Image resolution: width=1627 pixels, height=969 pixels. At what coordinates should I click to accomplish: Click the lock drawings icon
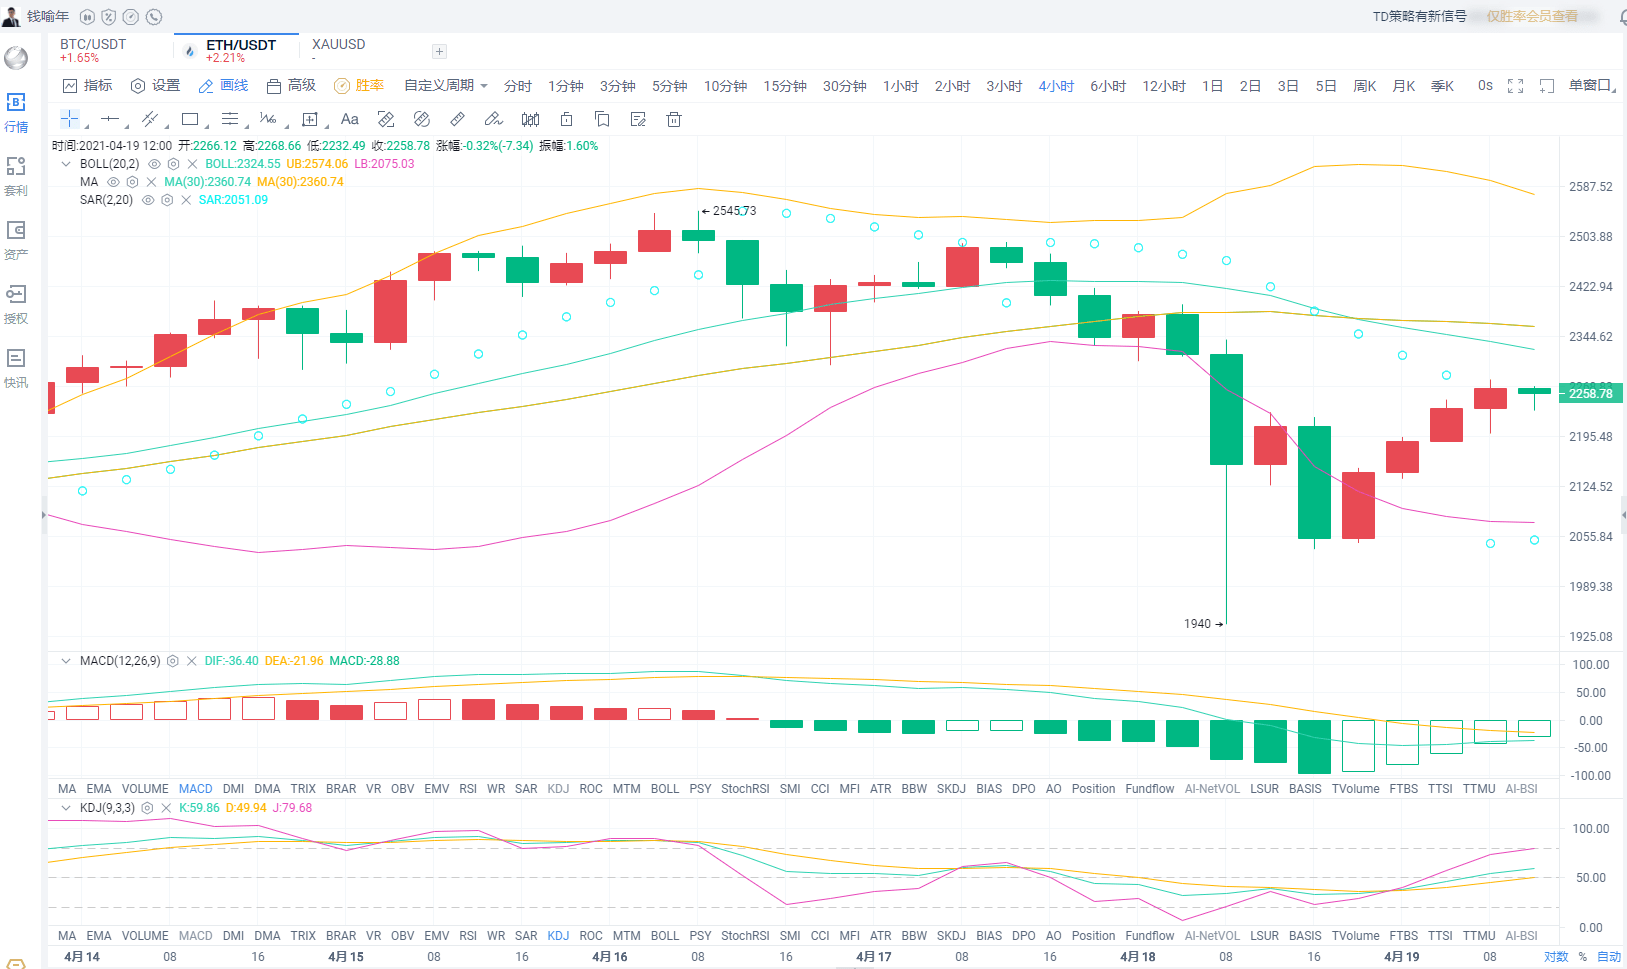[566, 119]
